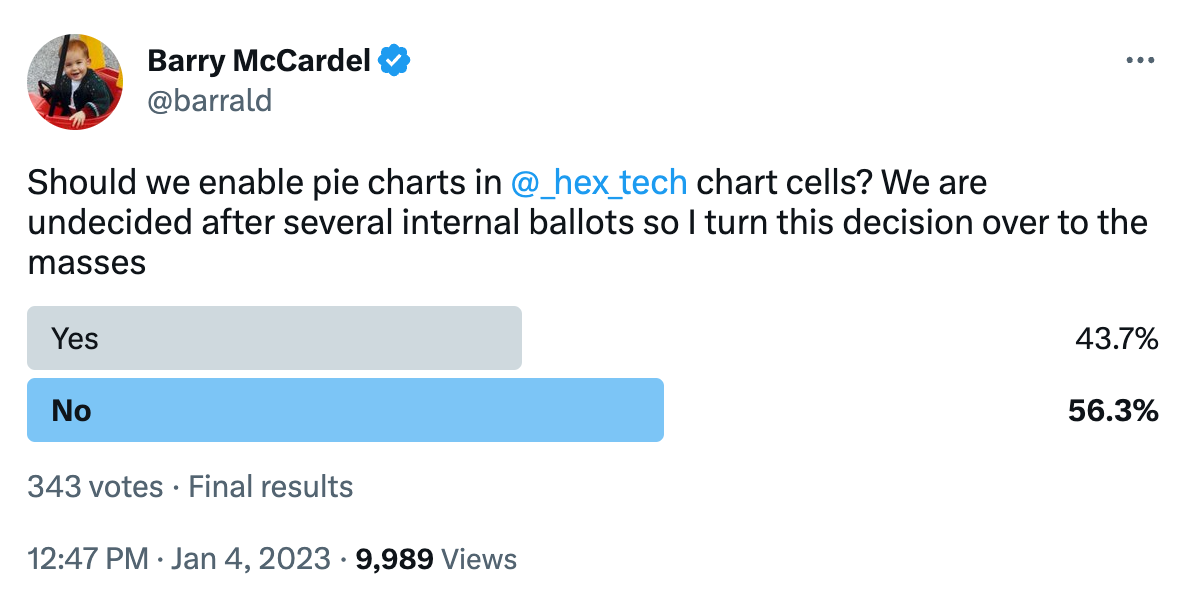Click the bold No label in poll
Image resolution: width=1184 pixels, height=590 pixels.
[x=71, y=411]
